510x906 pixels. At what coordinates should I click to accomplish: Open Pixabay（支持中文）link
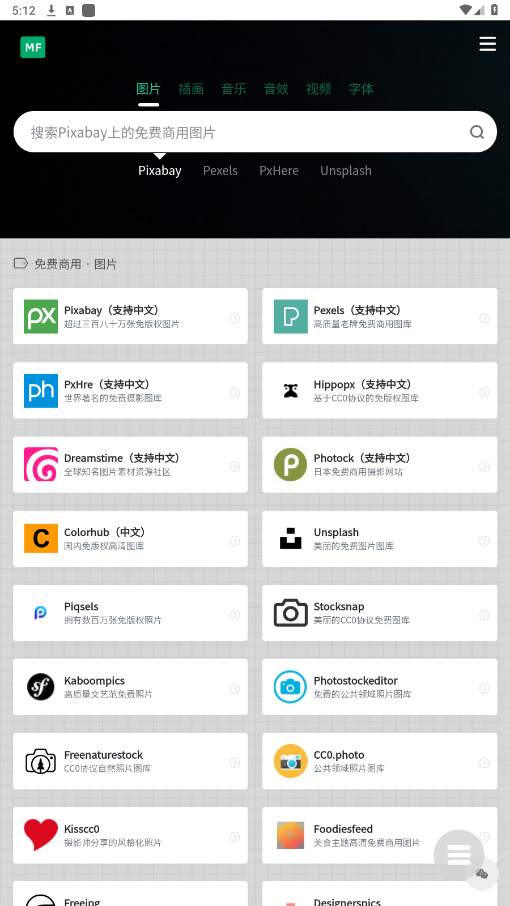pos(113,310)
